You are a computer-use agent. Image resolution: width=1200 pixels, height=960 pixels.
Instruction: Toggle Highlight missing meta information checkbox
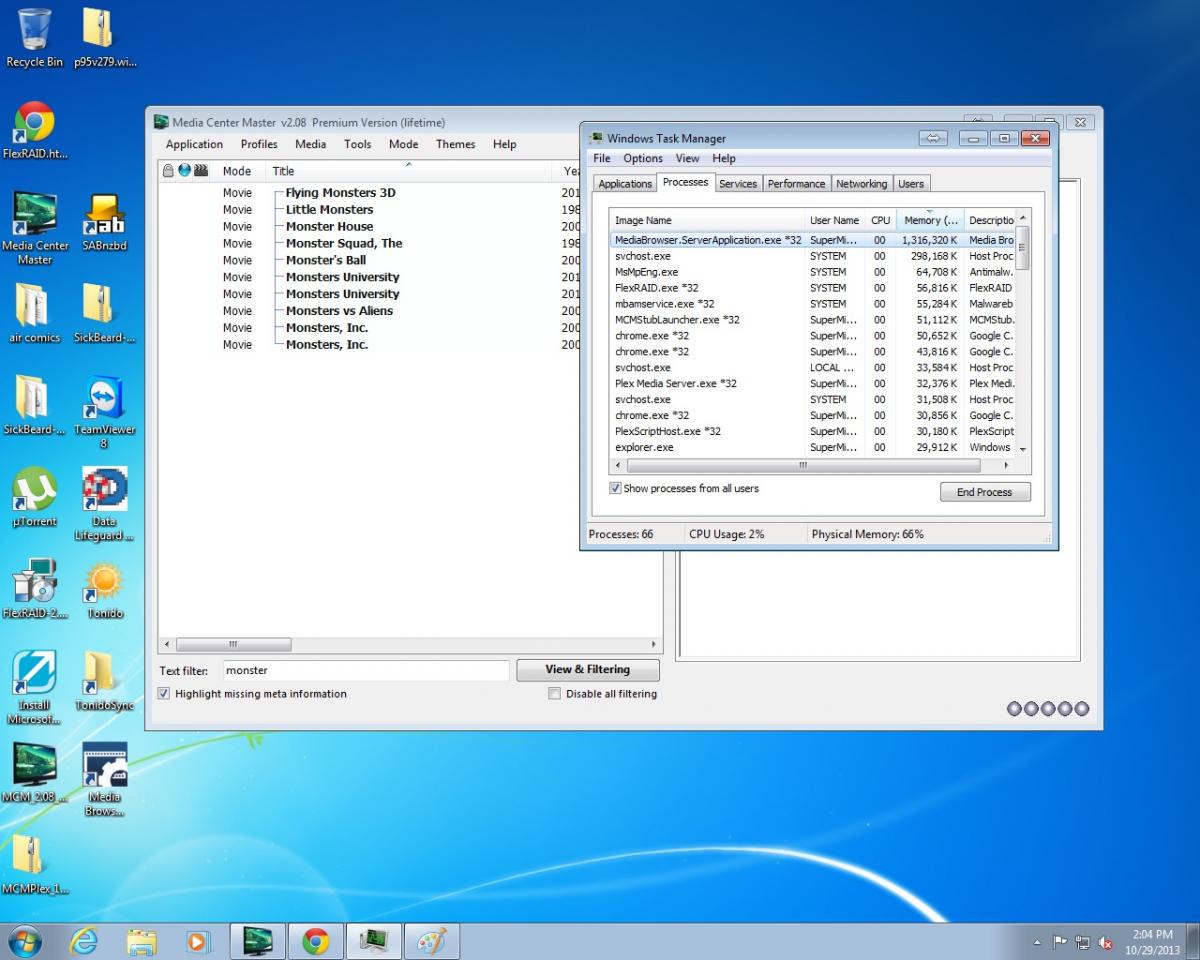point(164,694)
